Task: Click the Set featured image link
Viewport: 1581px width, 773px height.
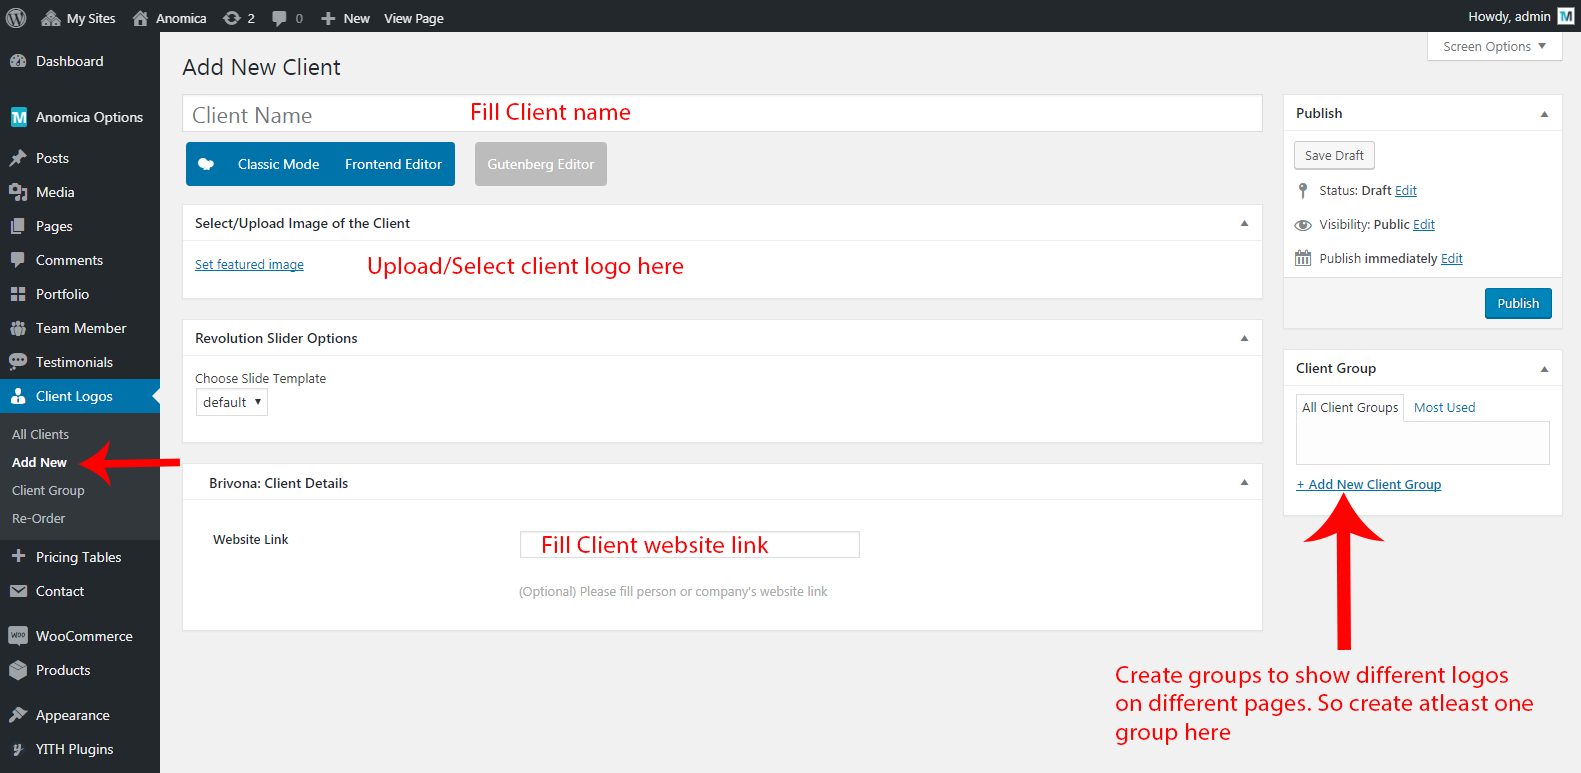Action: pos(249,265)
